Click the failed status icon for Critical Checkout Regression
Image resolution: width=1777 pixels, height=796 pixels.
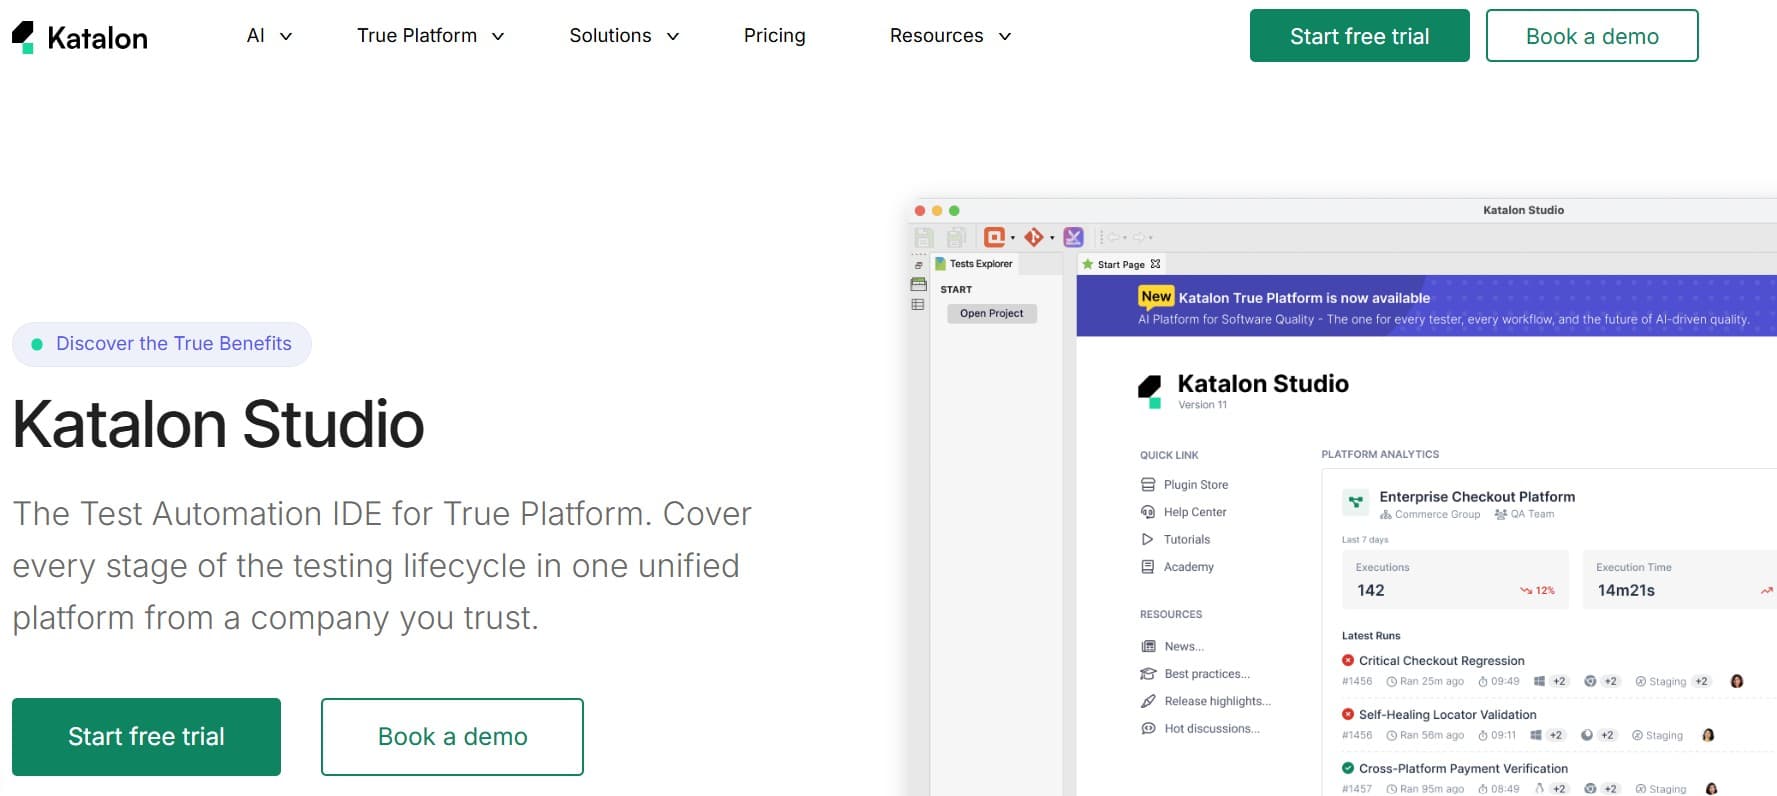(1348, 660)
